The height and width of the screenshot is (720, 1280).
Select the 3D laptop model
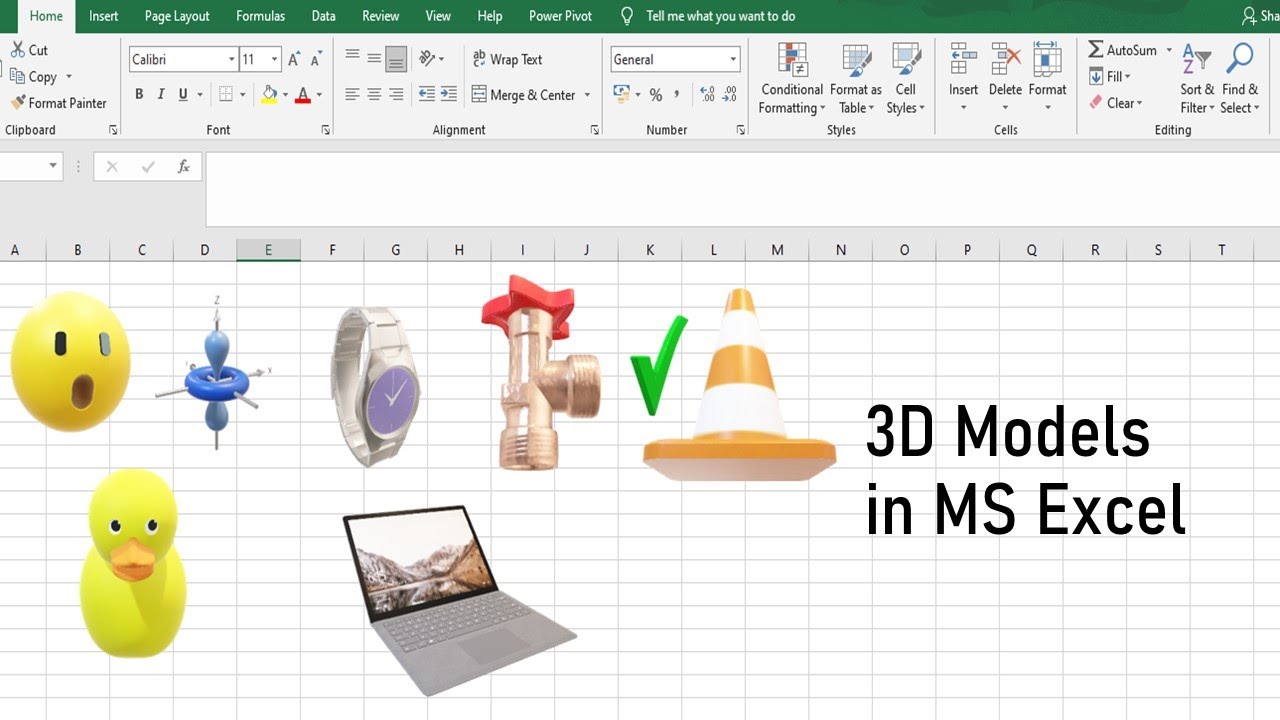coord(459,600)
